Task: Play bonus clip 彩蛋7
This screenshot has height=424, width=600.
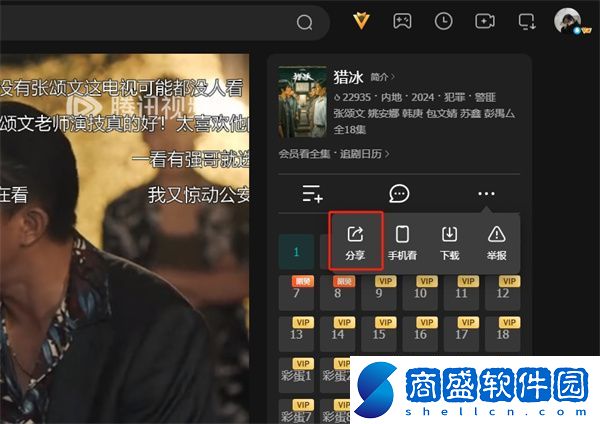Action: click(x=297, y=412)
